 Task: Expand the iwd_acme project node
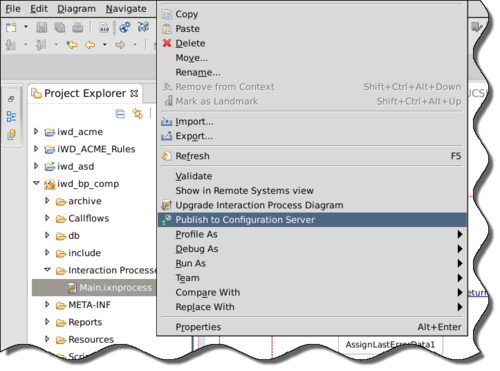[x=36, y=132]
